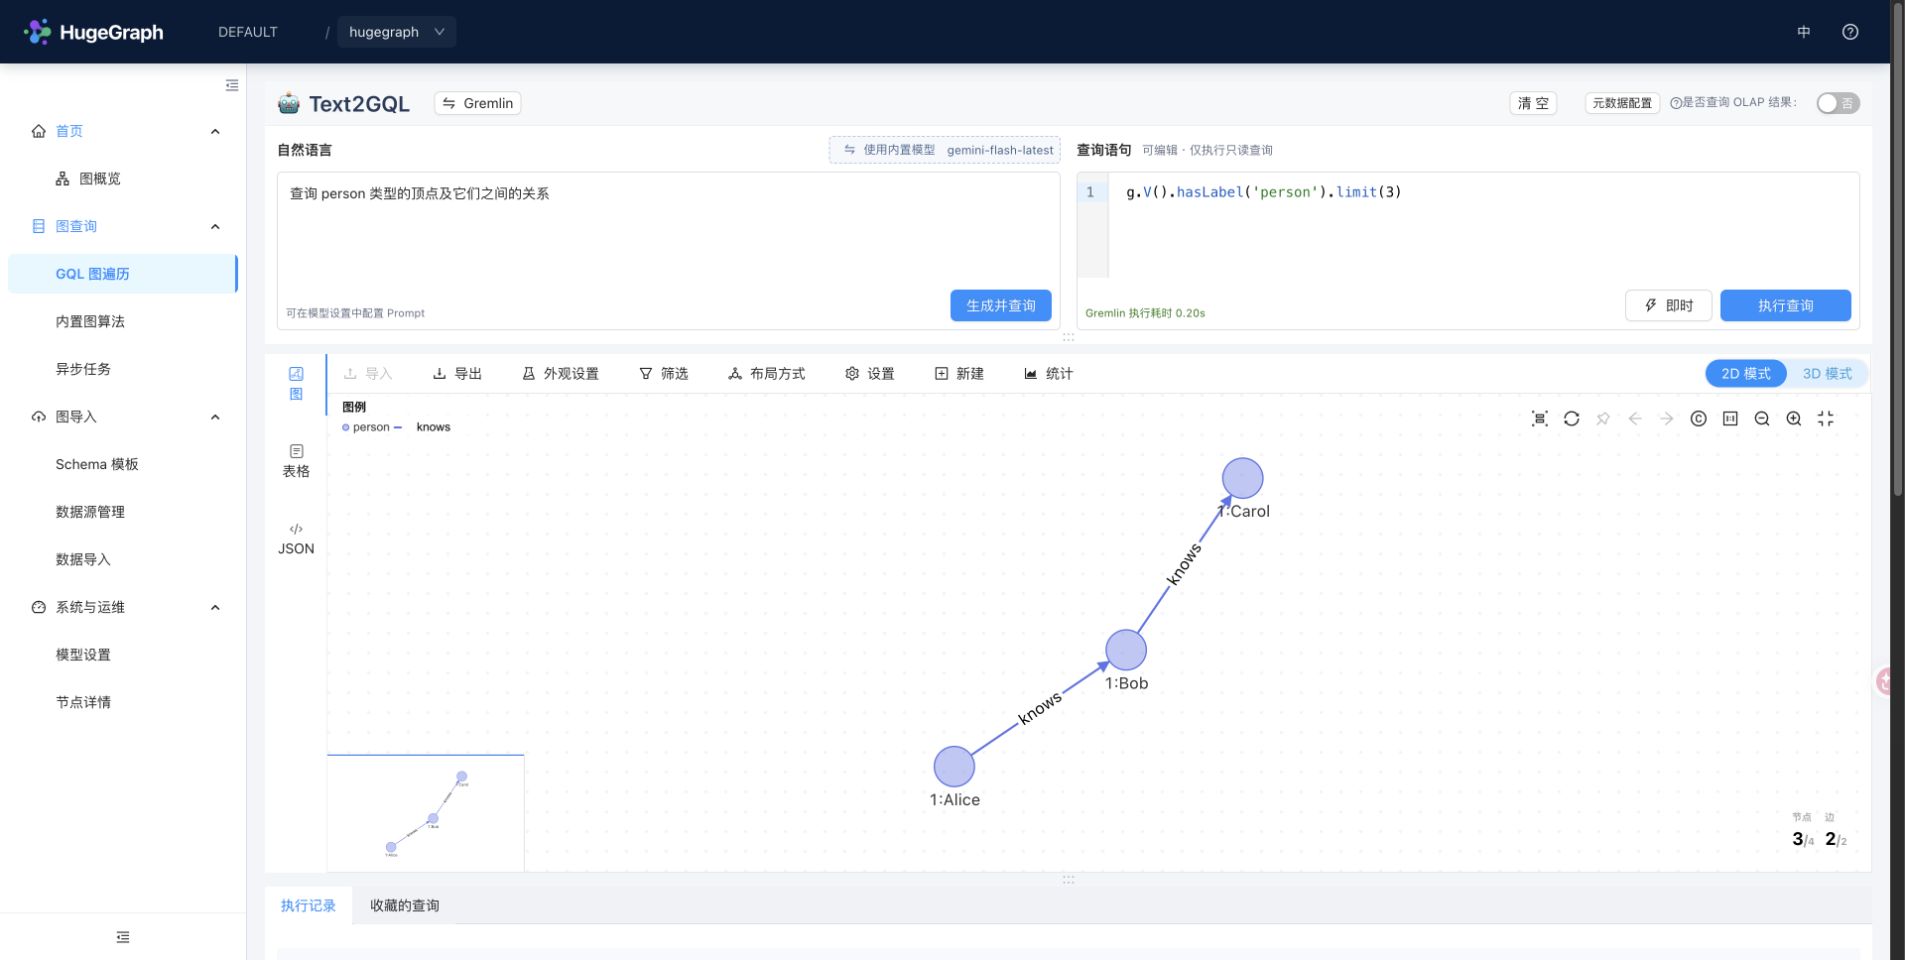Click the circled C center icon
Image resolution: width=1905 pixels, height=960 pixels.
pyautogui.click(x=1698, y=419)
